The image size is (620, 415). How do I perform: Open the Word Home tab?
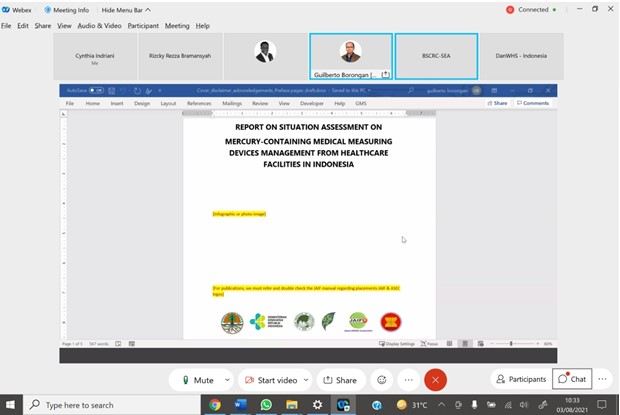pos(93,103)
